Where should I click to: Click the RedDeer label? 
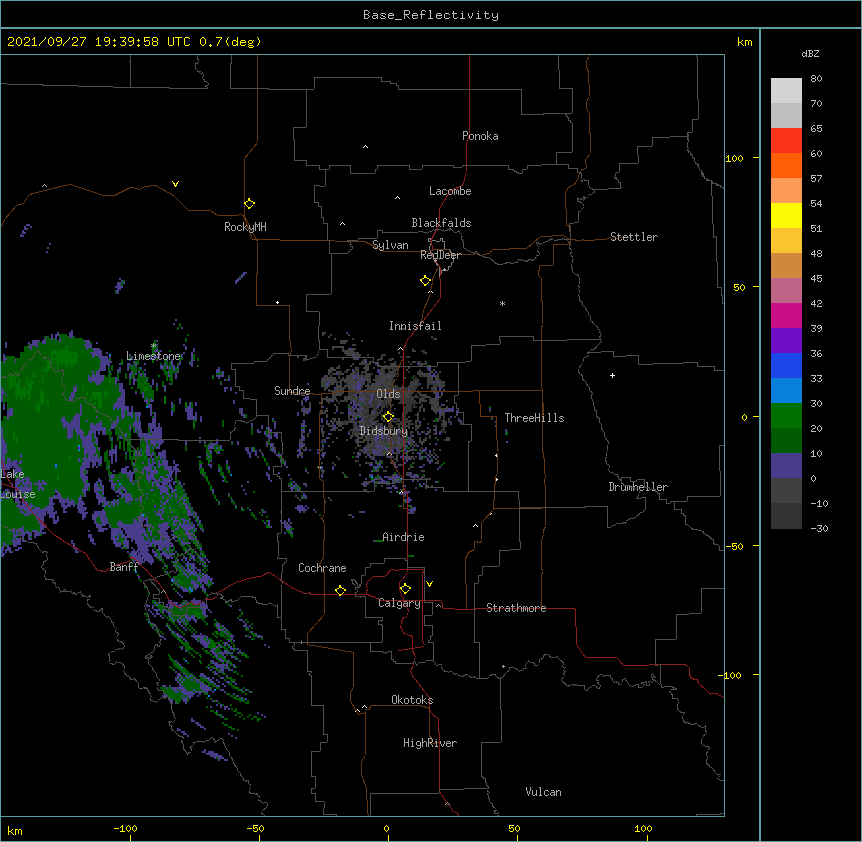[440, 255]
